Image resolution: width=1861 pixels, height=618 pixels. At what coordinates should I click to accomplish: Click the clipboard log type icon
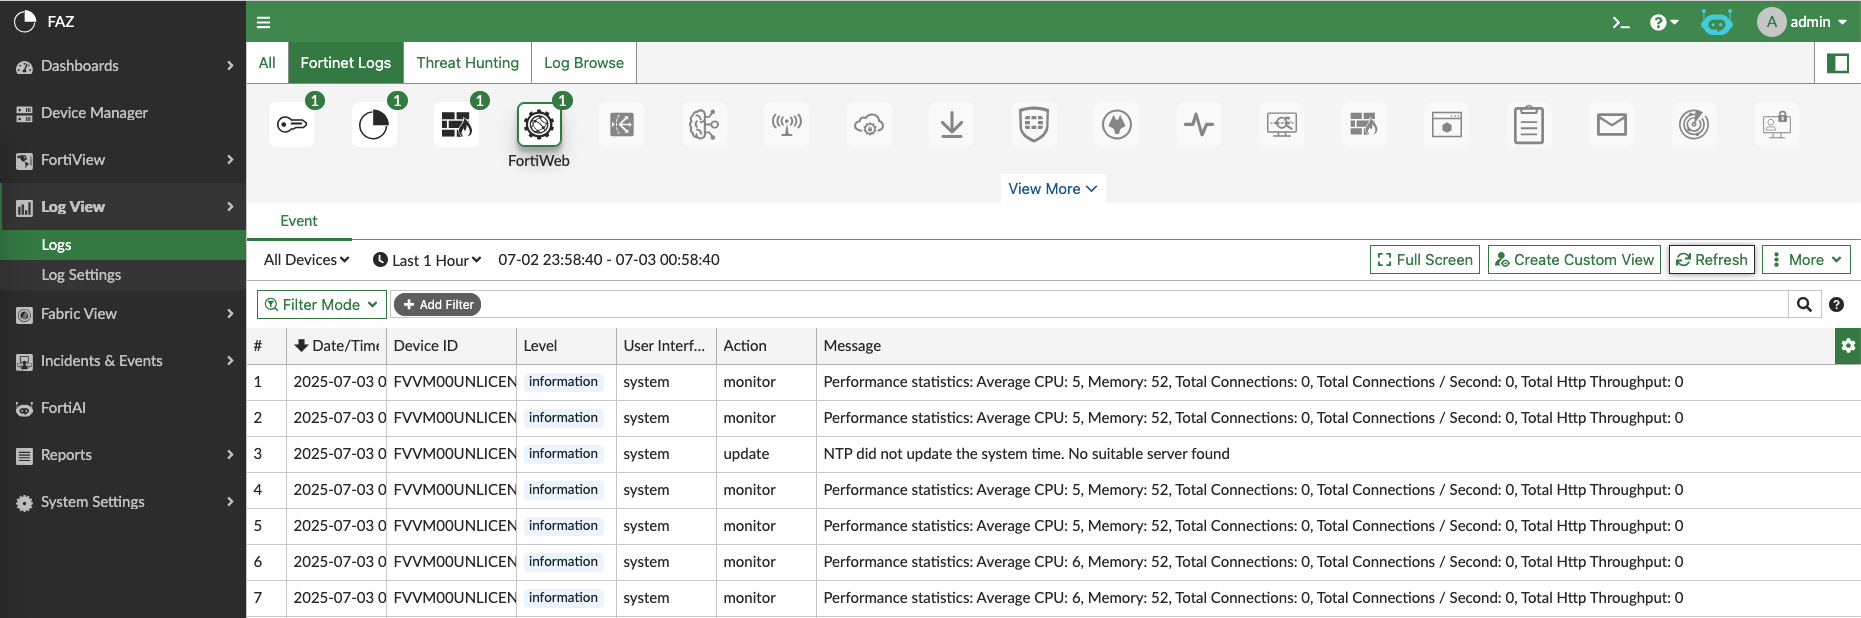pyautogui.click(x=1528, y=125)
